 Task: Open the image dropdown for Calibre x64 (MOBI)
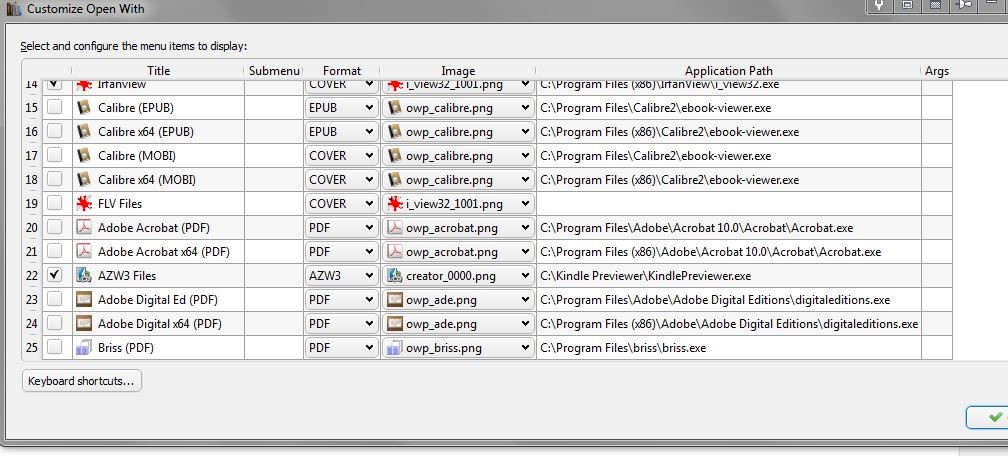(x=458, y=179)
